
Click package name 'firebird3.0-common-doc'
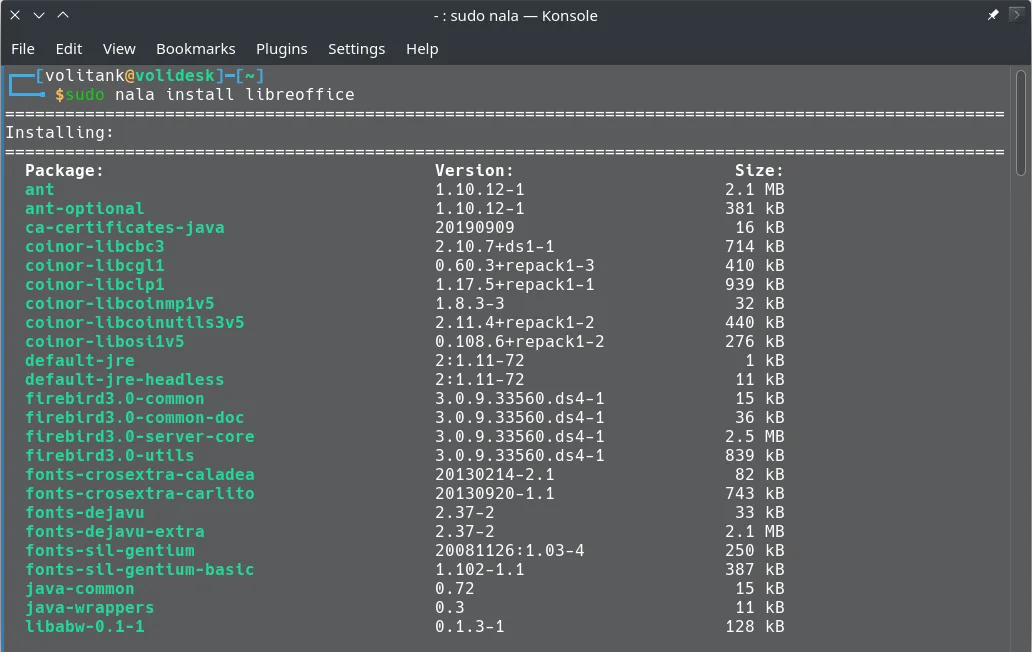(x=134, y=418)
